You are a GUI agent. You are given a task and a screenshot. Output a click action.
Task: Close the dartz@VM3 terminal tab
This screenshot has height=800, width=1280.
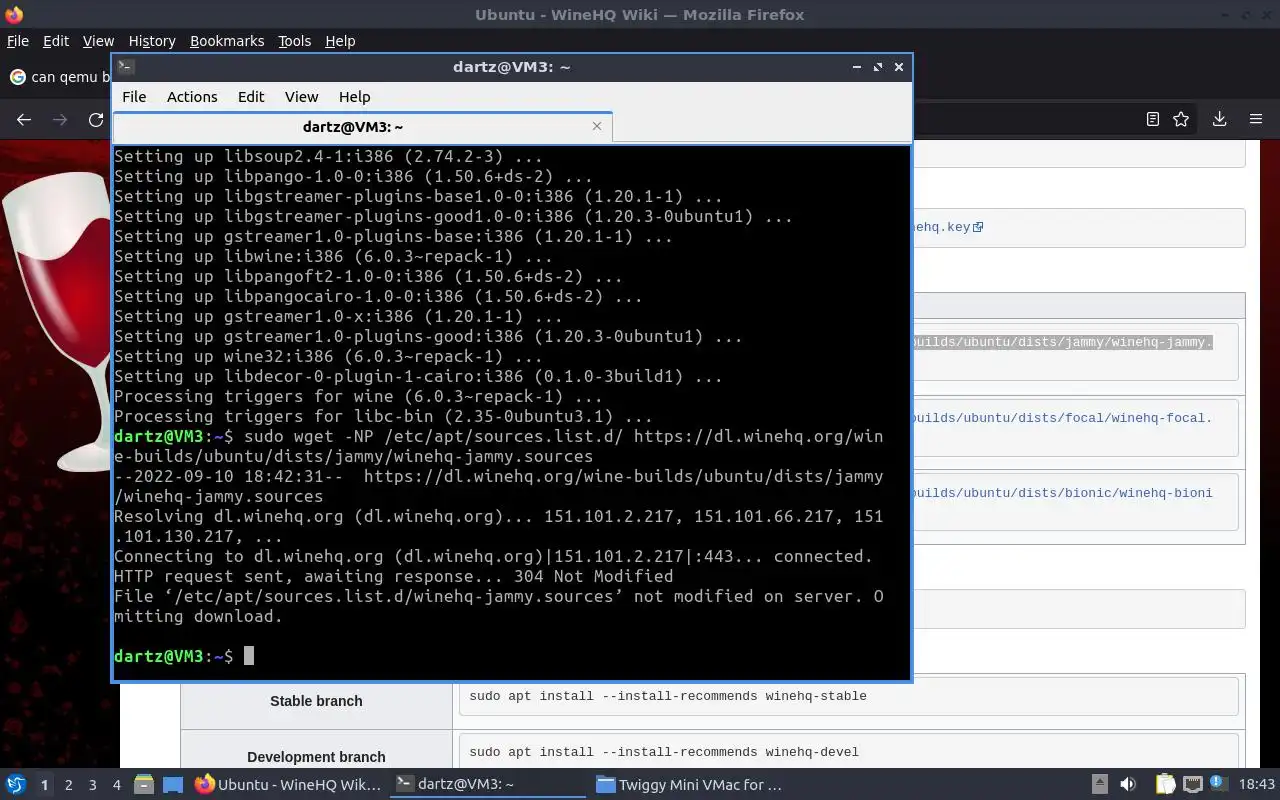coord(597,126)
